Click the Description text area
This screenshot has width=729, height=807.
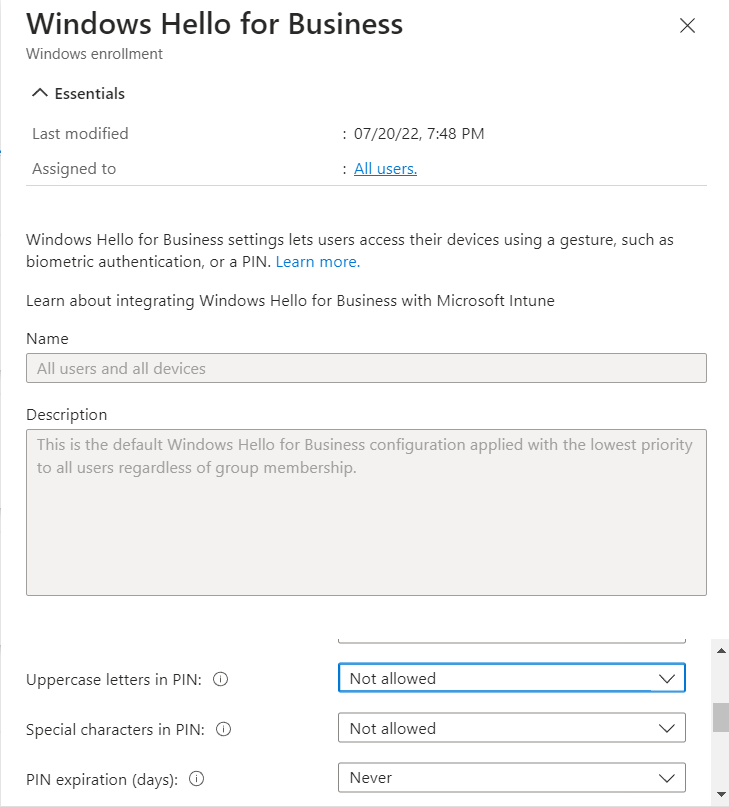pyautogui.click(x=366, y=513)
